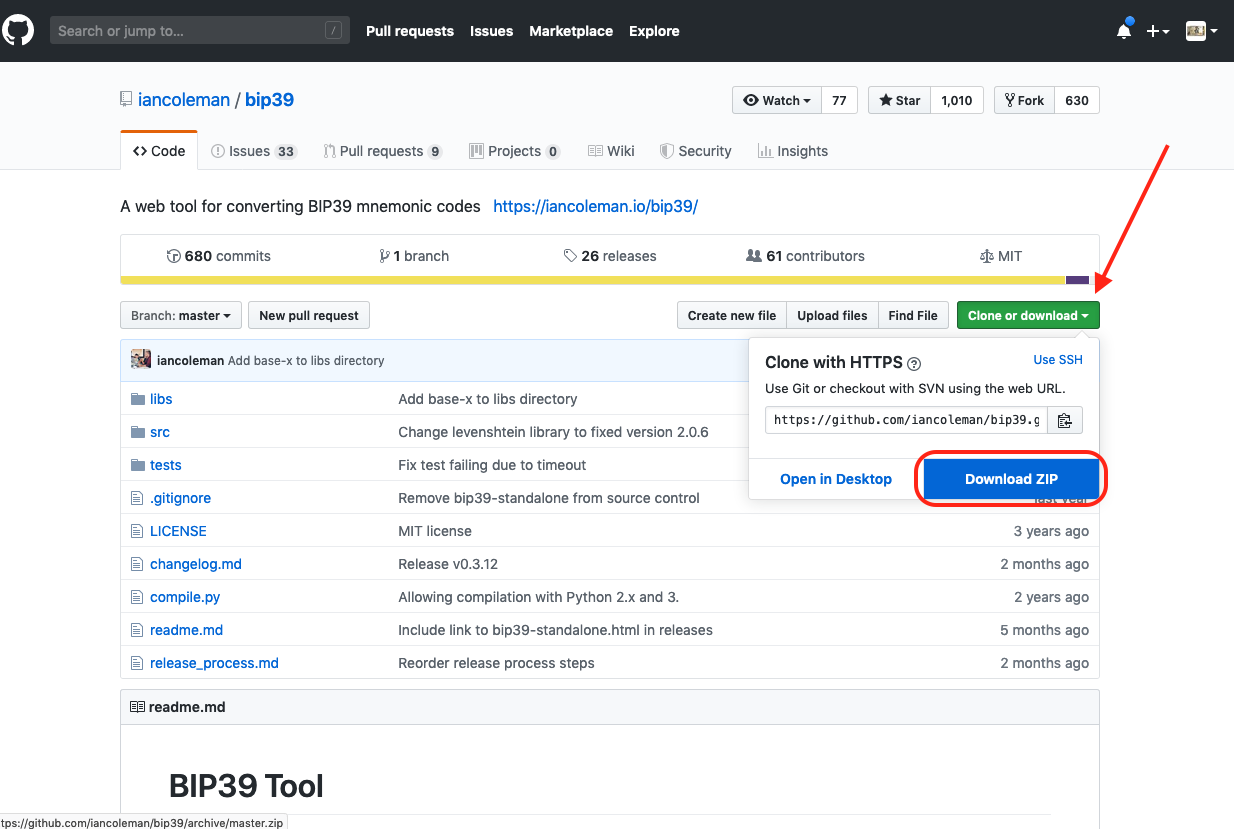View the 1,010 stargazers count
The height and width of the screenshot is (829, 1234).
tap(957, 100)
